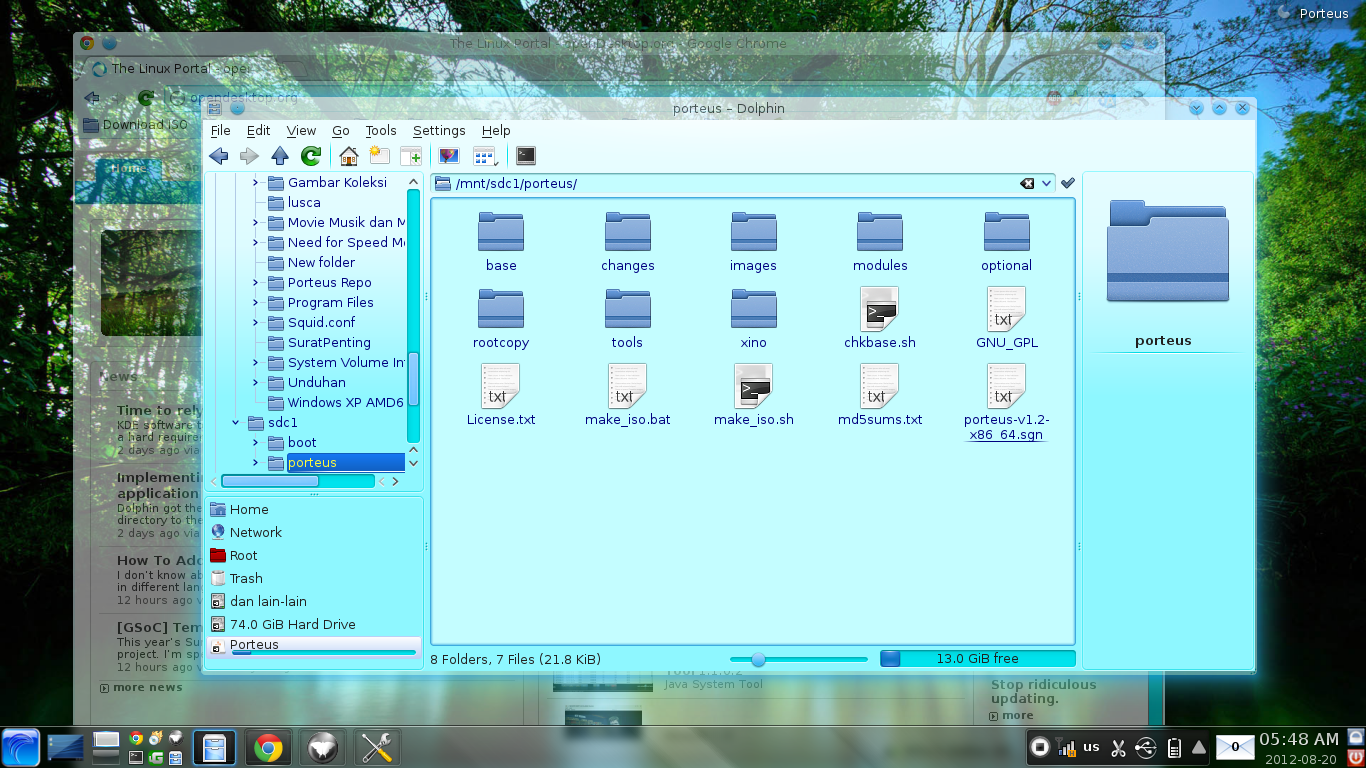Image resolution: width=1366 pixels, height=768 pixels.
Task: Select the make_iso.sh script
Action: [754, 396]
